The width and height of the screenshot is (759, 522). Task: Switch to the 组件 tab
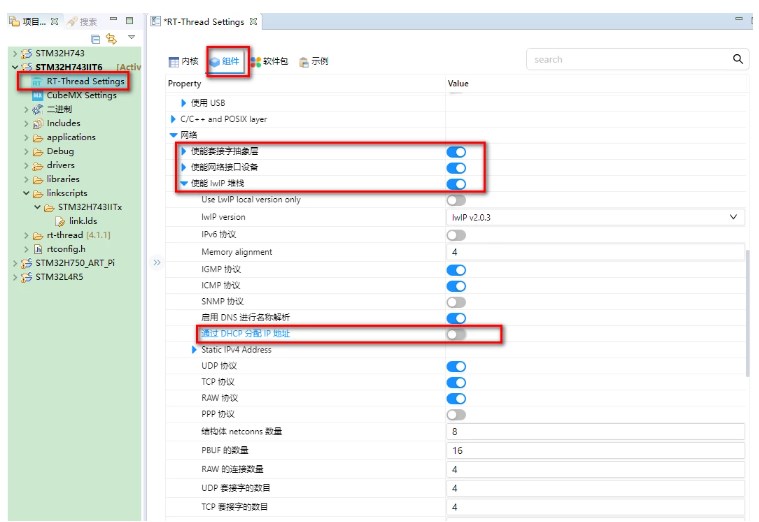tap(225, 61)
